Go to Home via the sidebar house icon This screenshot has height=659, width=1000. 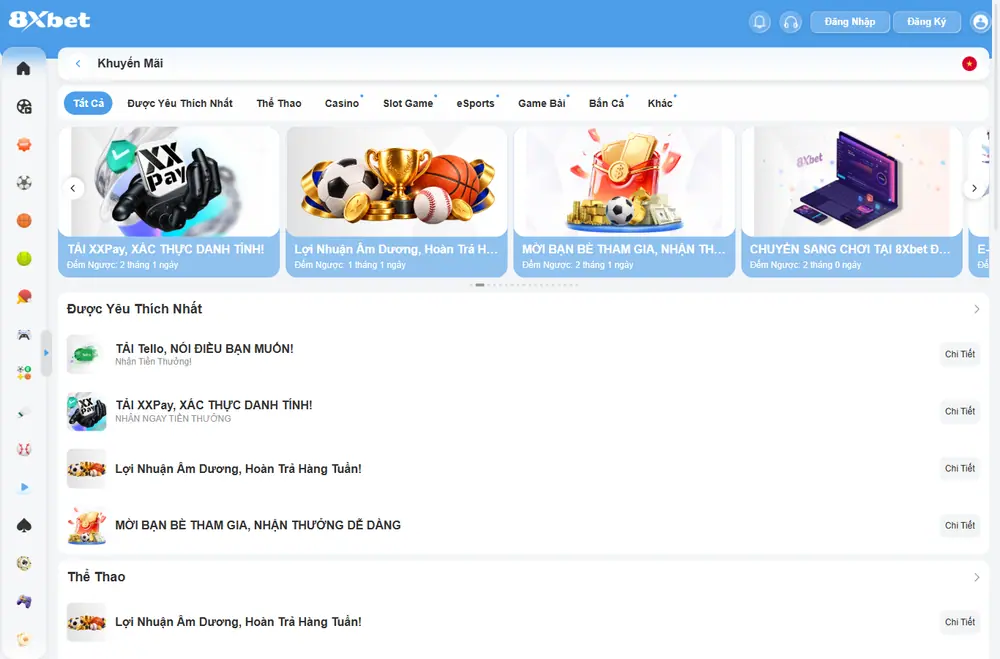(24, 68)
